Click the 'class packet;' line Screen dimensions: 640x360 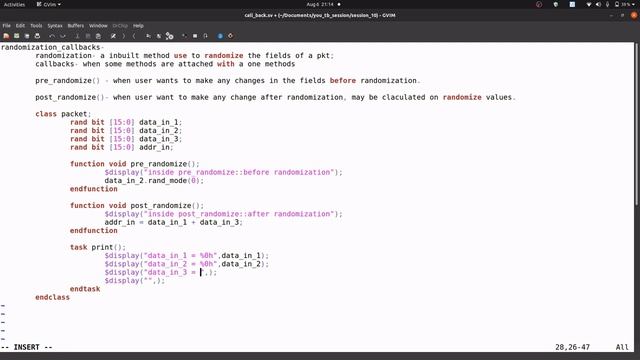(x=63, y=114)
